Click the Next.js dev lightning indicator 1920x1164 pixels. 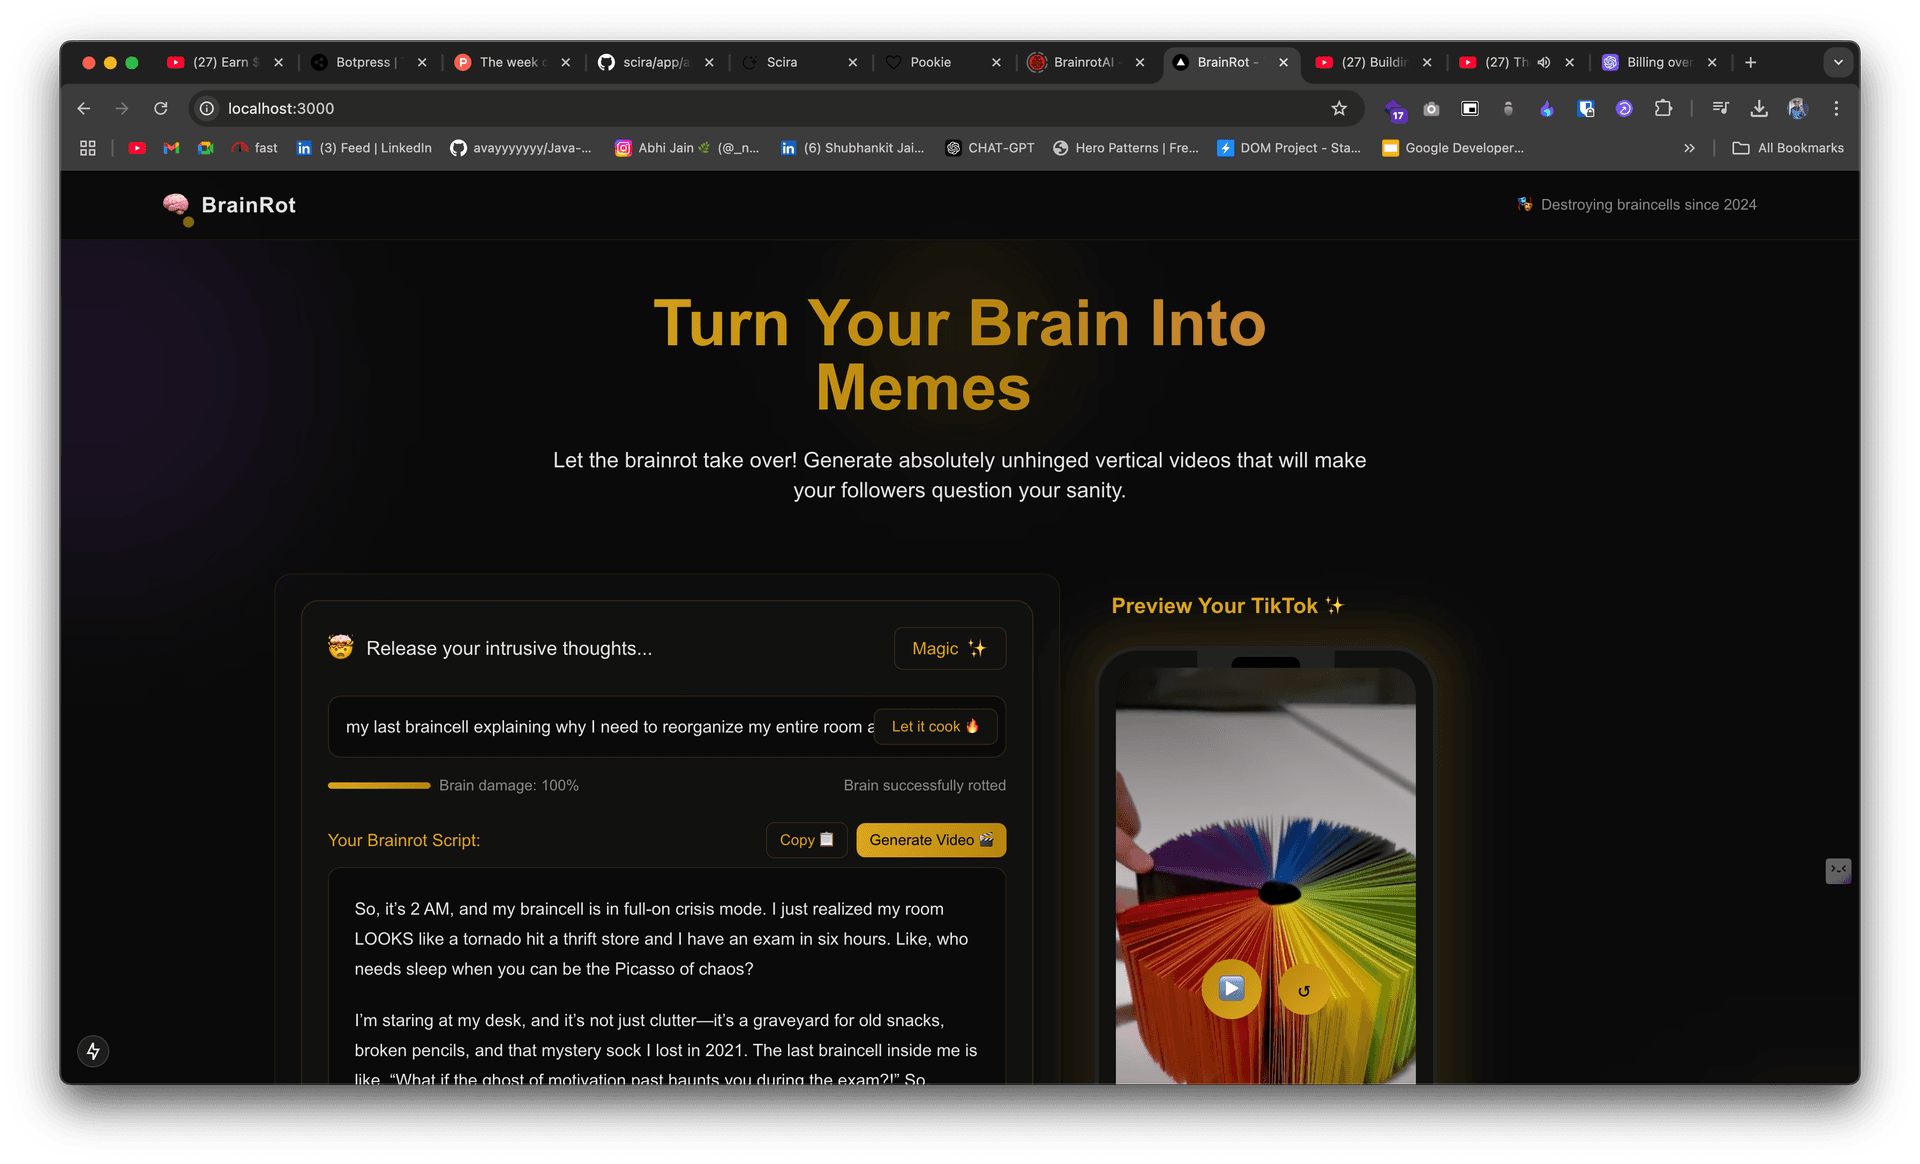pyautogui.click(x=93, y=1051)
